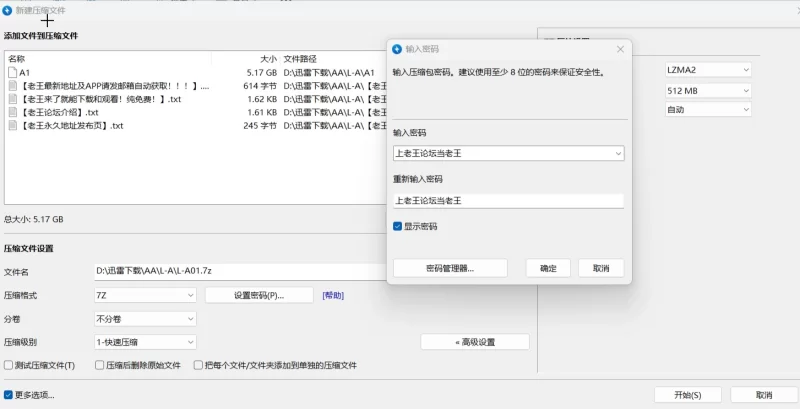Click the 【老王来了就能下载和观看】.txt file icon
This screenshot has height=409, width=800.
[12, 100]
